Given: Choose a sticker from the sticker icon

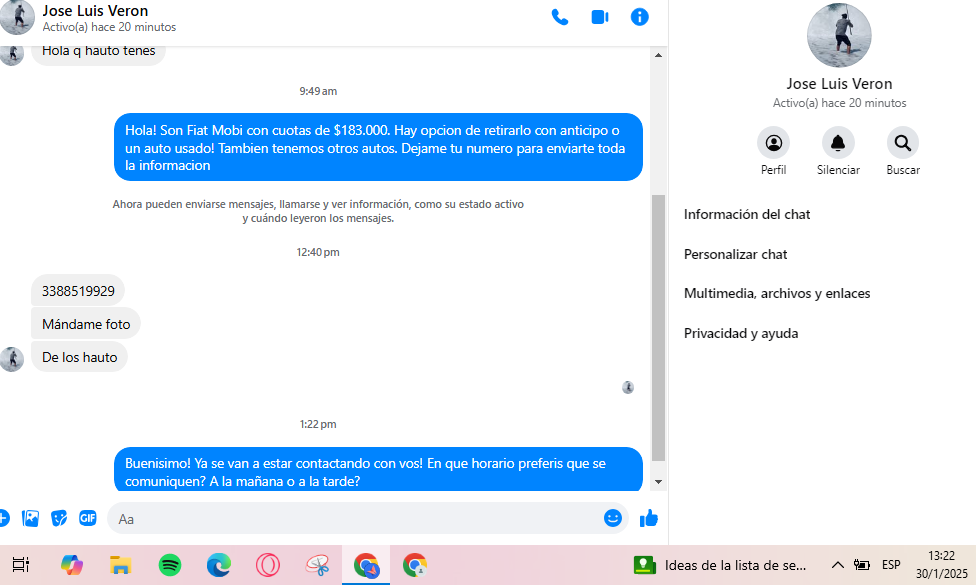Looking at the screenshot, I should (x=59, y=518).
